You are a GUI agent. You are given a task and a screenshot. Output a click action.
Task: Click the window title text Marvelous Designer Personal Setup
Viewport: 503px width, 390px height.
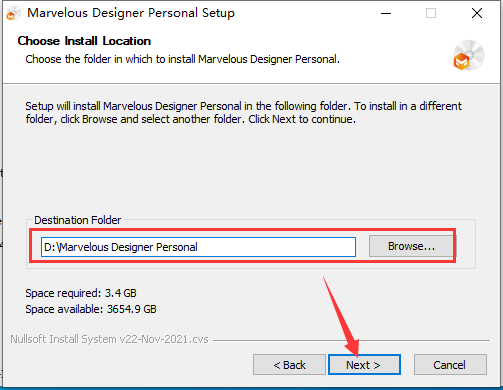pos(131,13)
